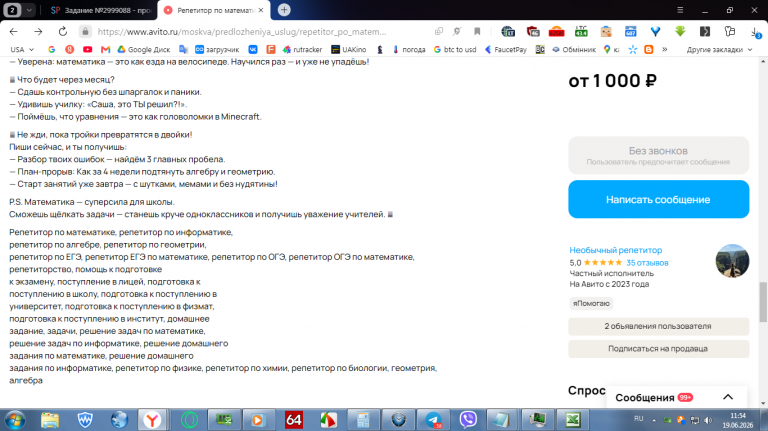Open the rutracker bookmark

(302, 49)
